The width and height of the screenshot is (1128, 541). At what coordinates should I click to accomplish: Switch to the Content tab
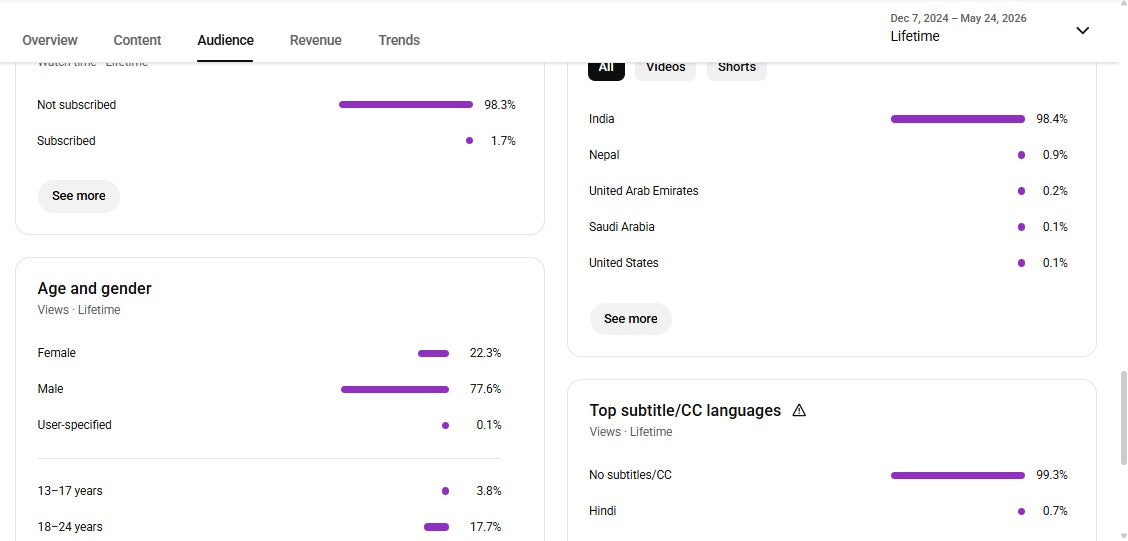[x=137, y=40]
